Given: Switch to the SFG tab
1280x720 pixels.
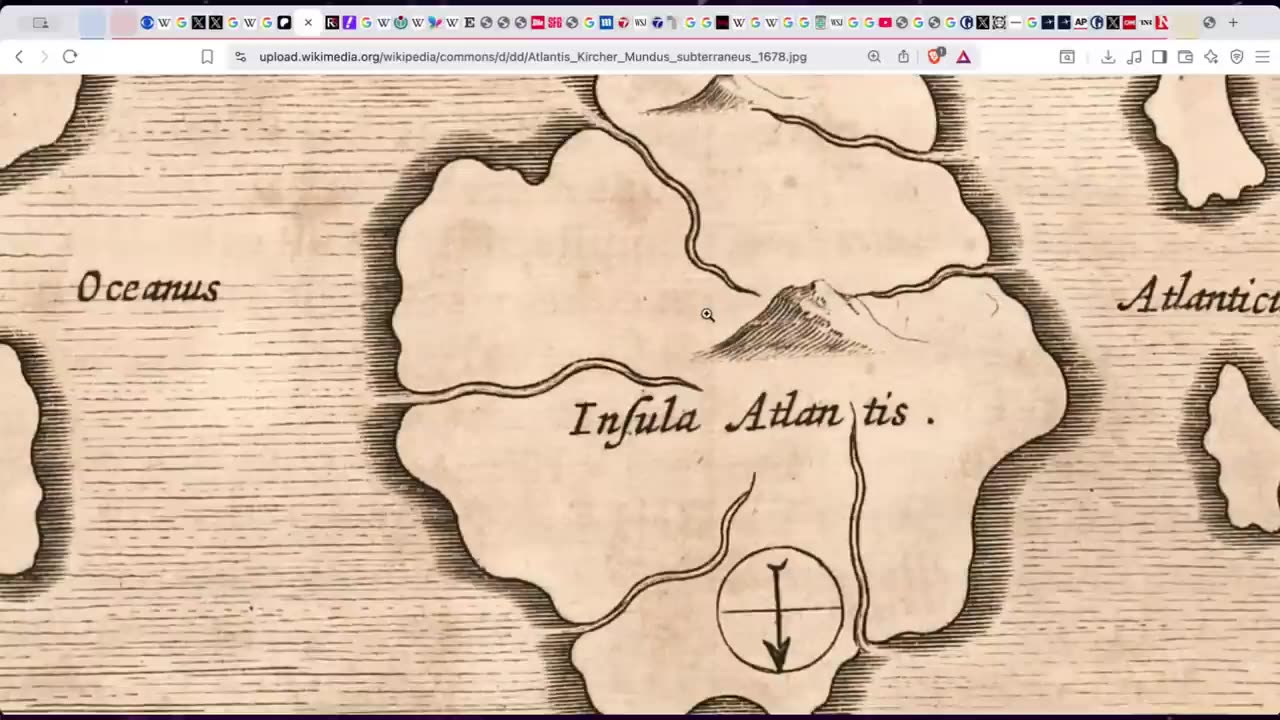Looking at the screenshot, I should (x=554, y=22).
